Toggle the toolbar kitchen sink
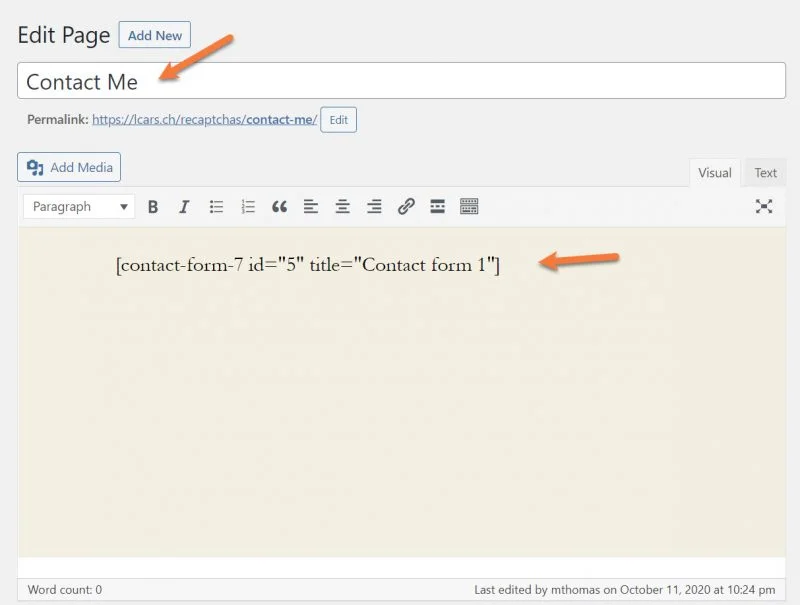 [x=469, y=207]
